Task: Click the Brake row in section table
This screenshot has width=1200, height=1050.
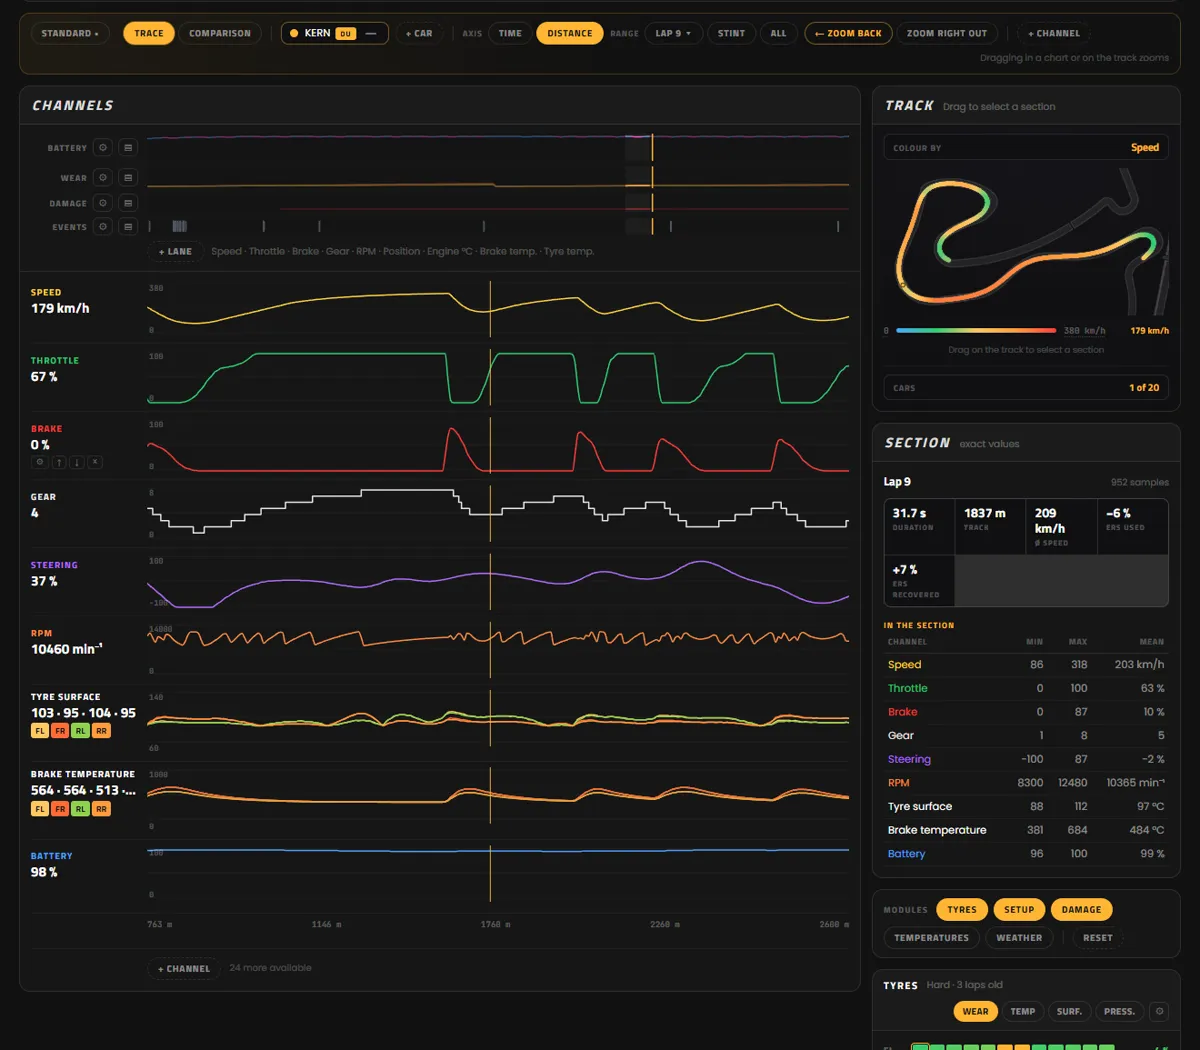Action: pyautogui.click(x=1026, y=712)
